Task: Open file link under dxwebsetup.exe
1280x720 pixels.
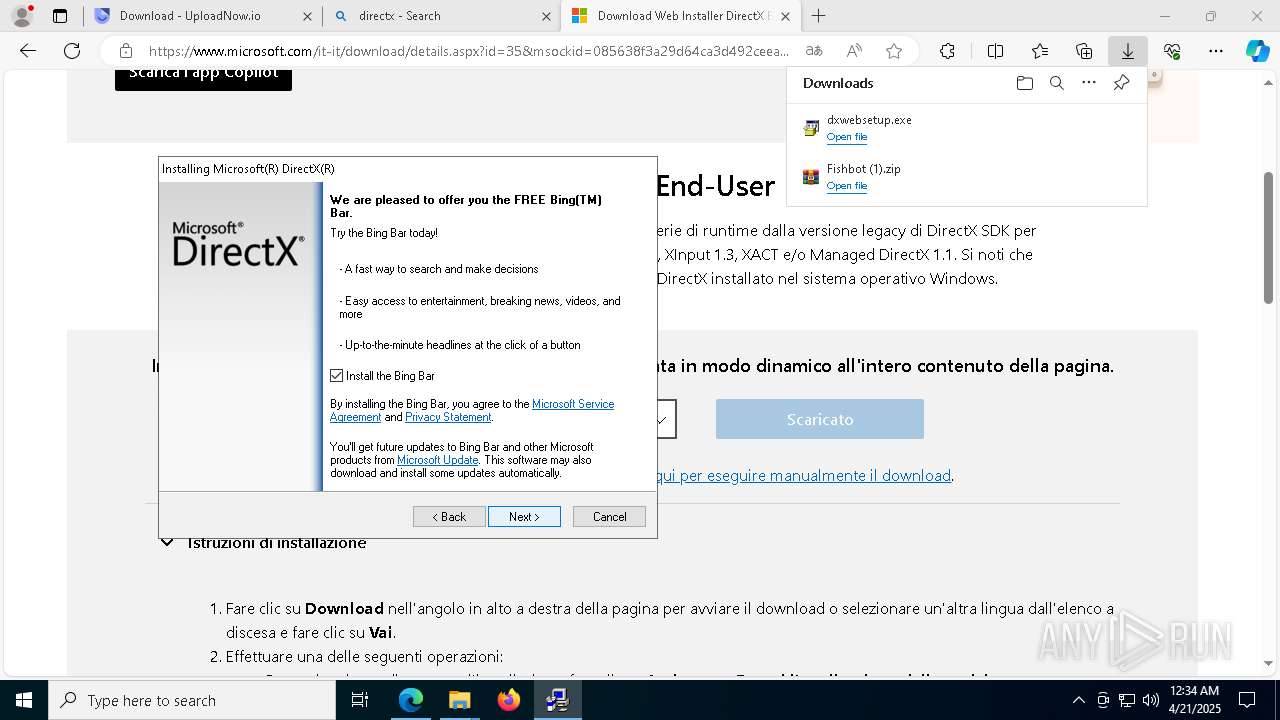Action: tap(847, 137)
